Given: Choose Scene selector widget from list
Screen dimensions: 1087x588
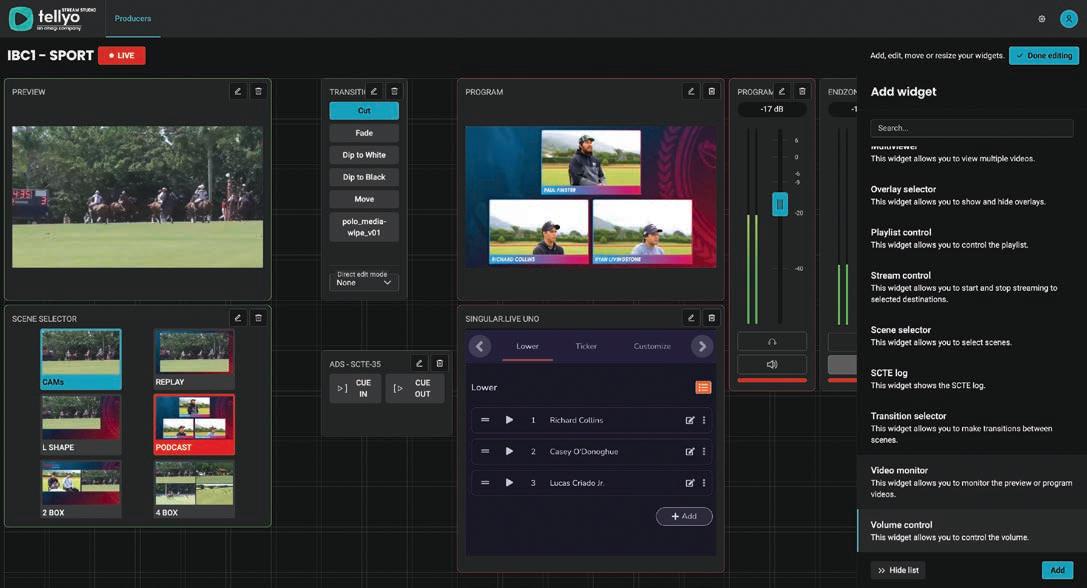Looking at the screenshot, I should point(971,336).
